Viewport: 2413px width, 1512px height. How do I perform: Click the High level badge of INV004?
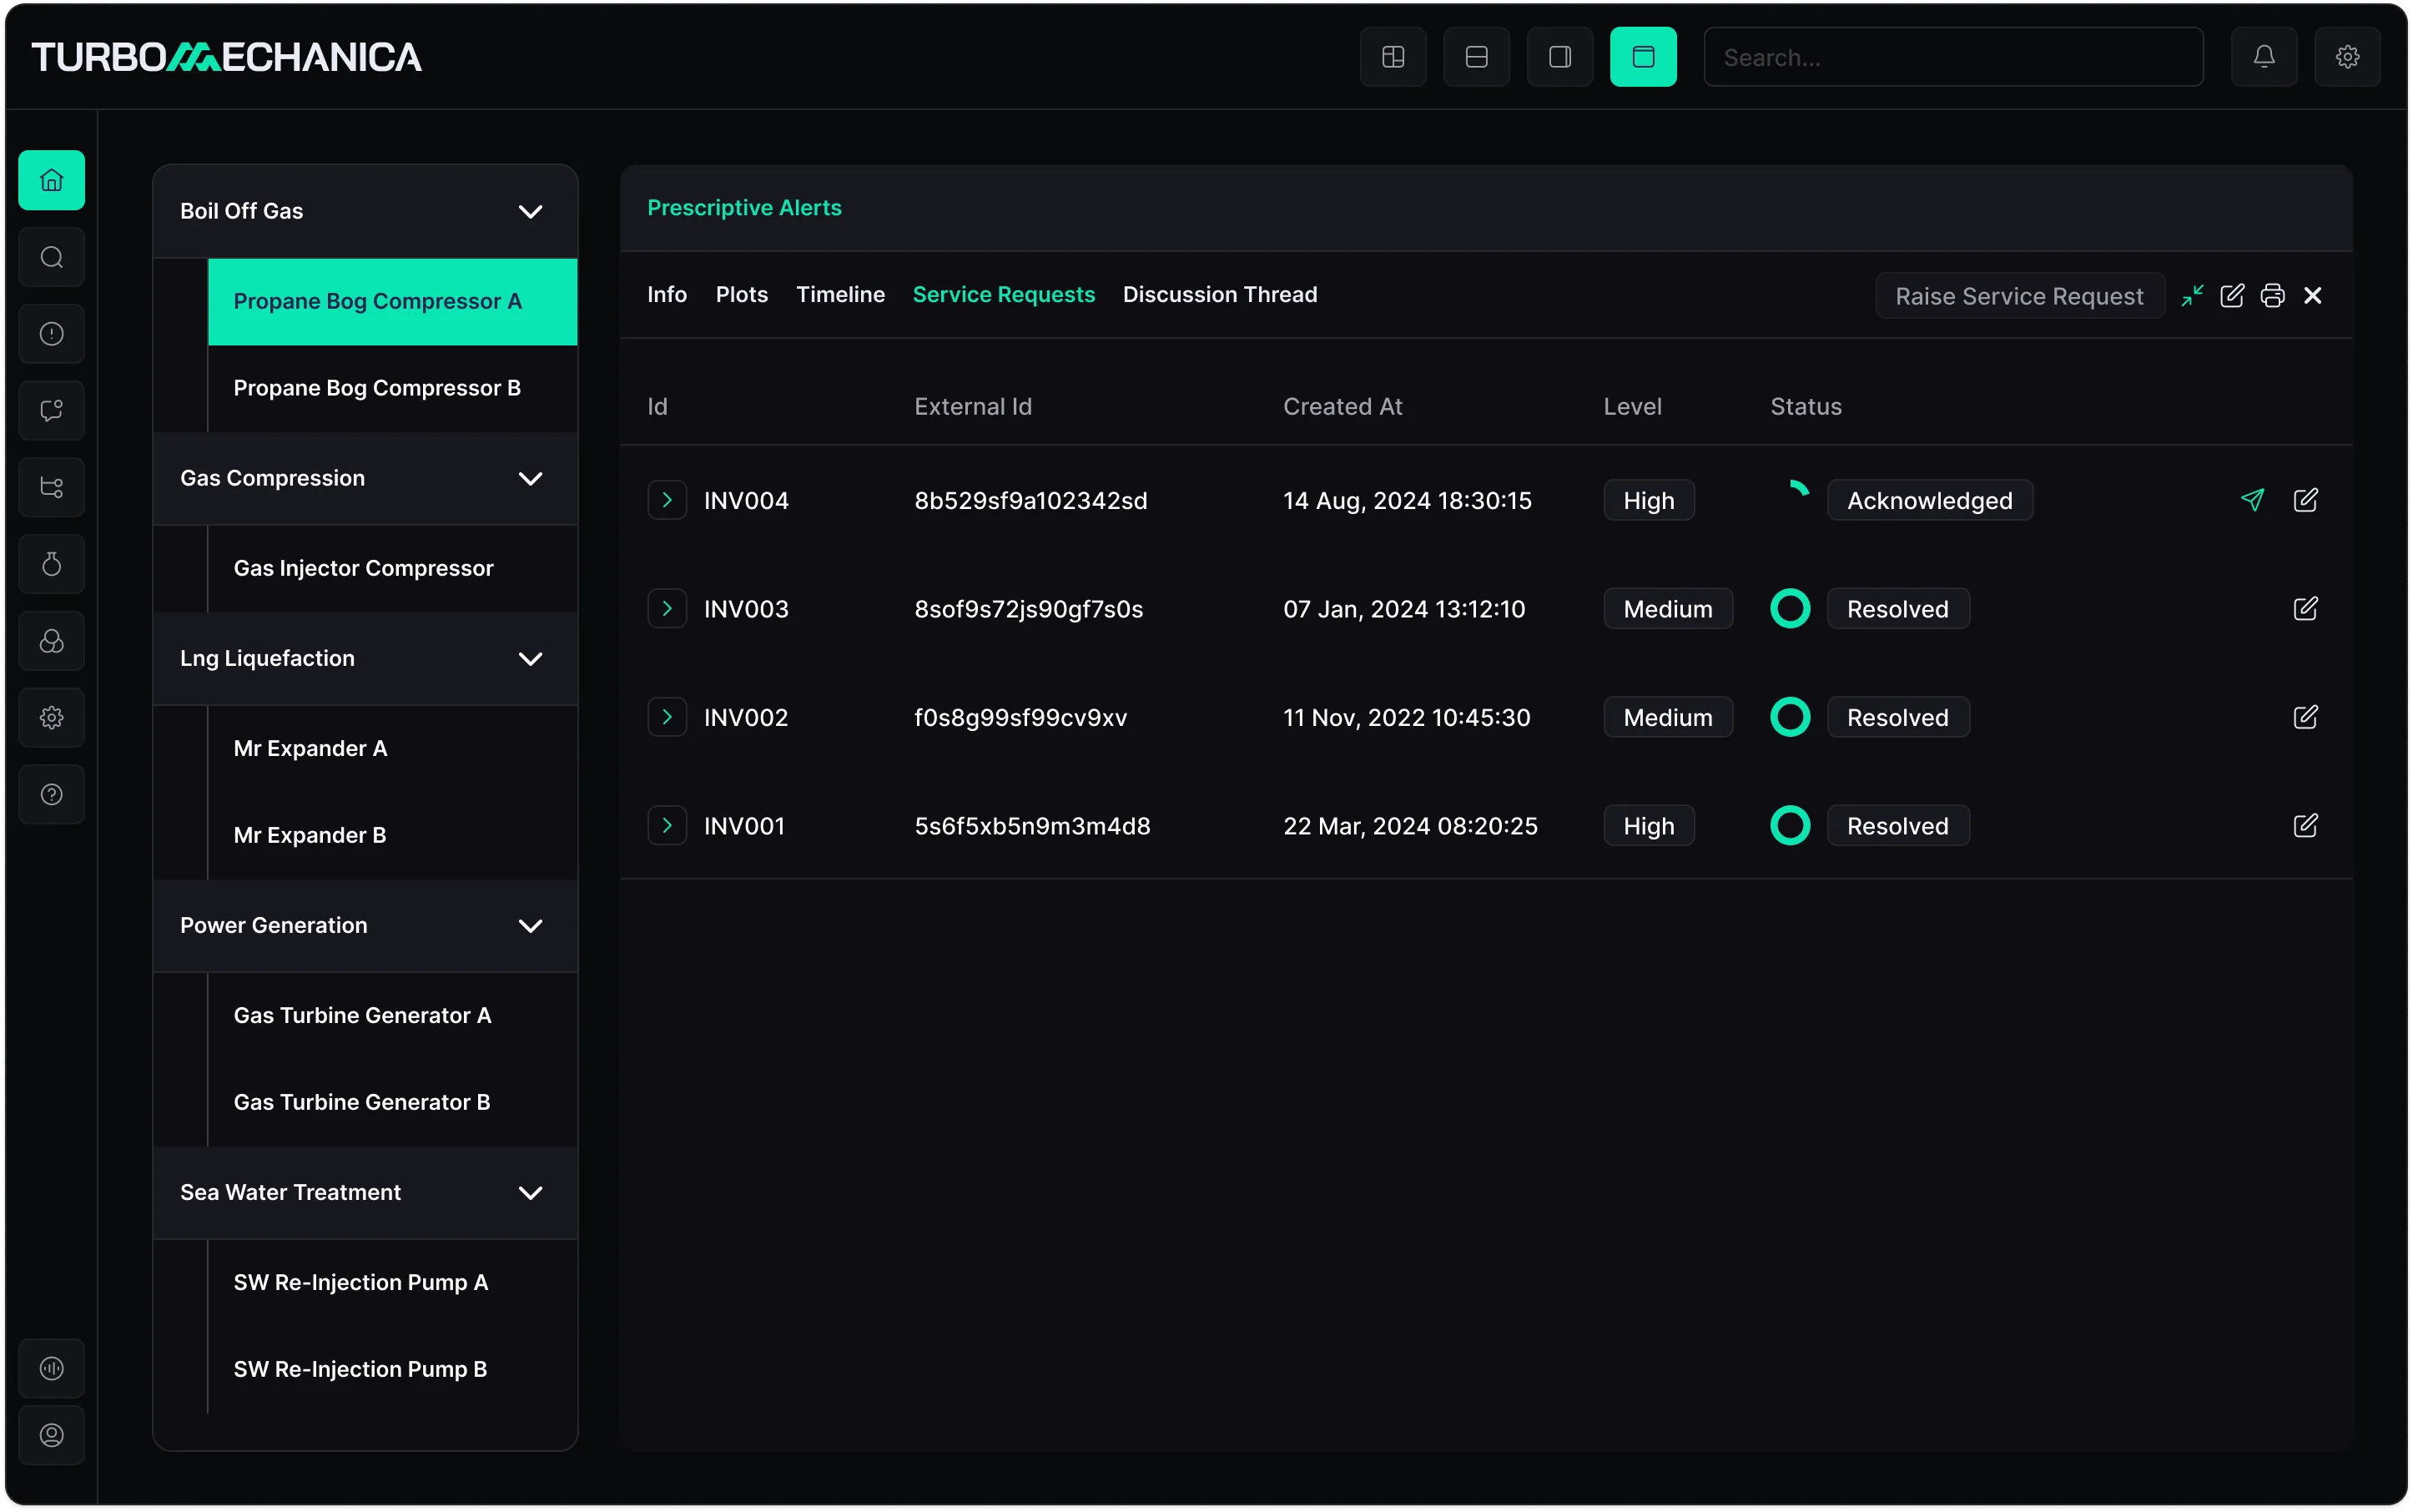(1648, 500)
